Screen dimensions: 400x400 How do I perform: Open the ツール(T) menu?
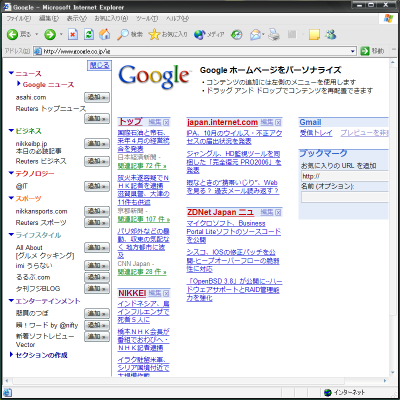[147, 18]
